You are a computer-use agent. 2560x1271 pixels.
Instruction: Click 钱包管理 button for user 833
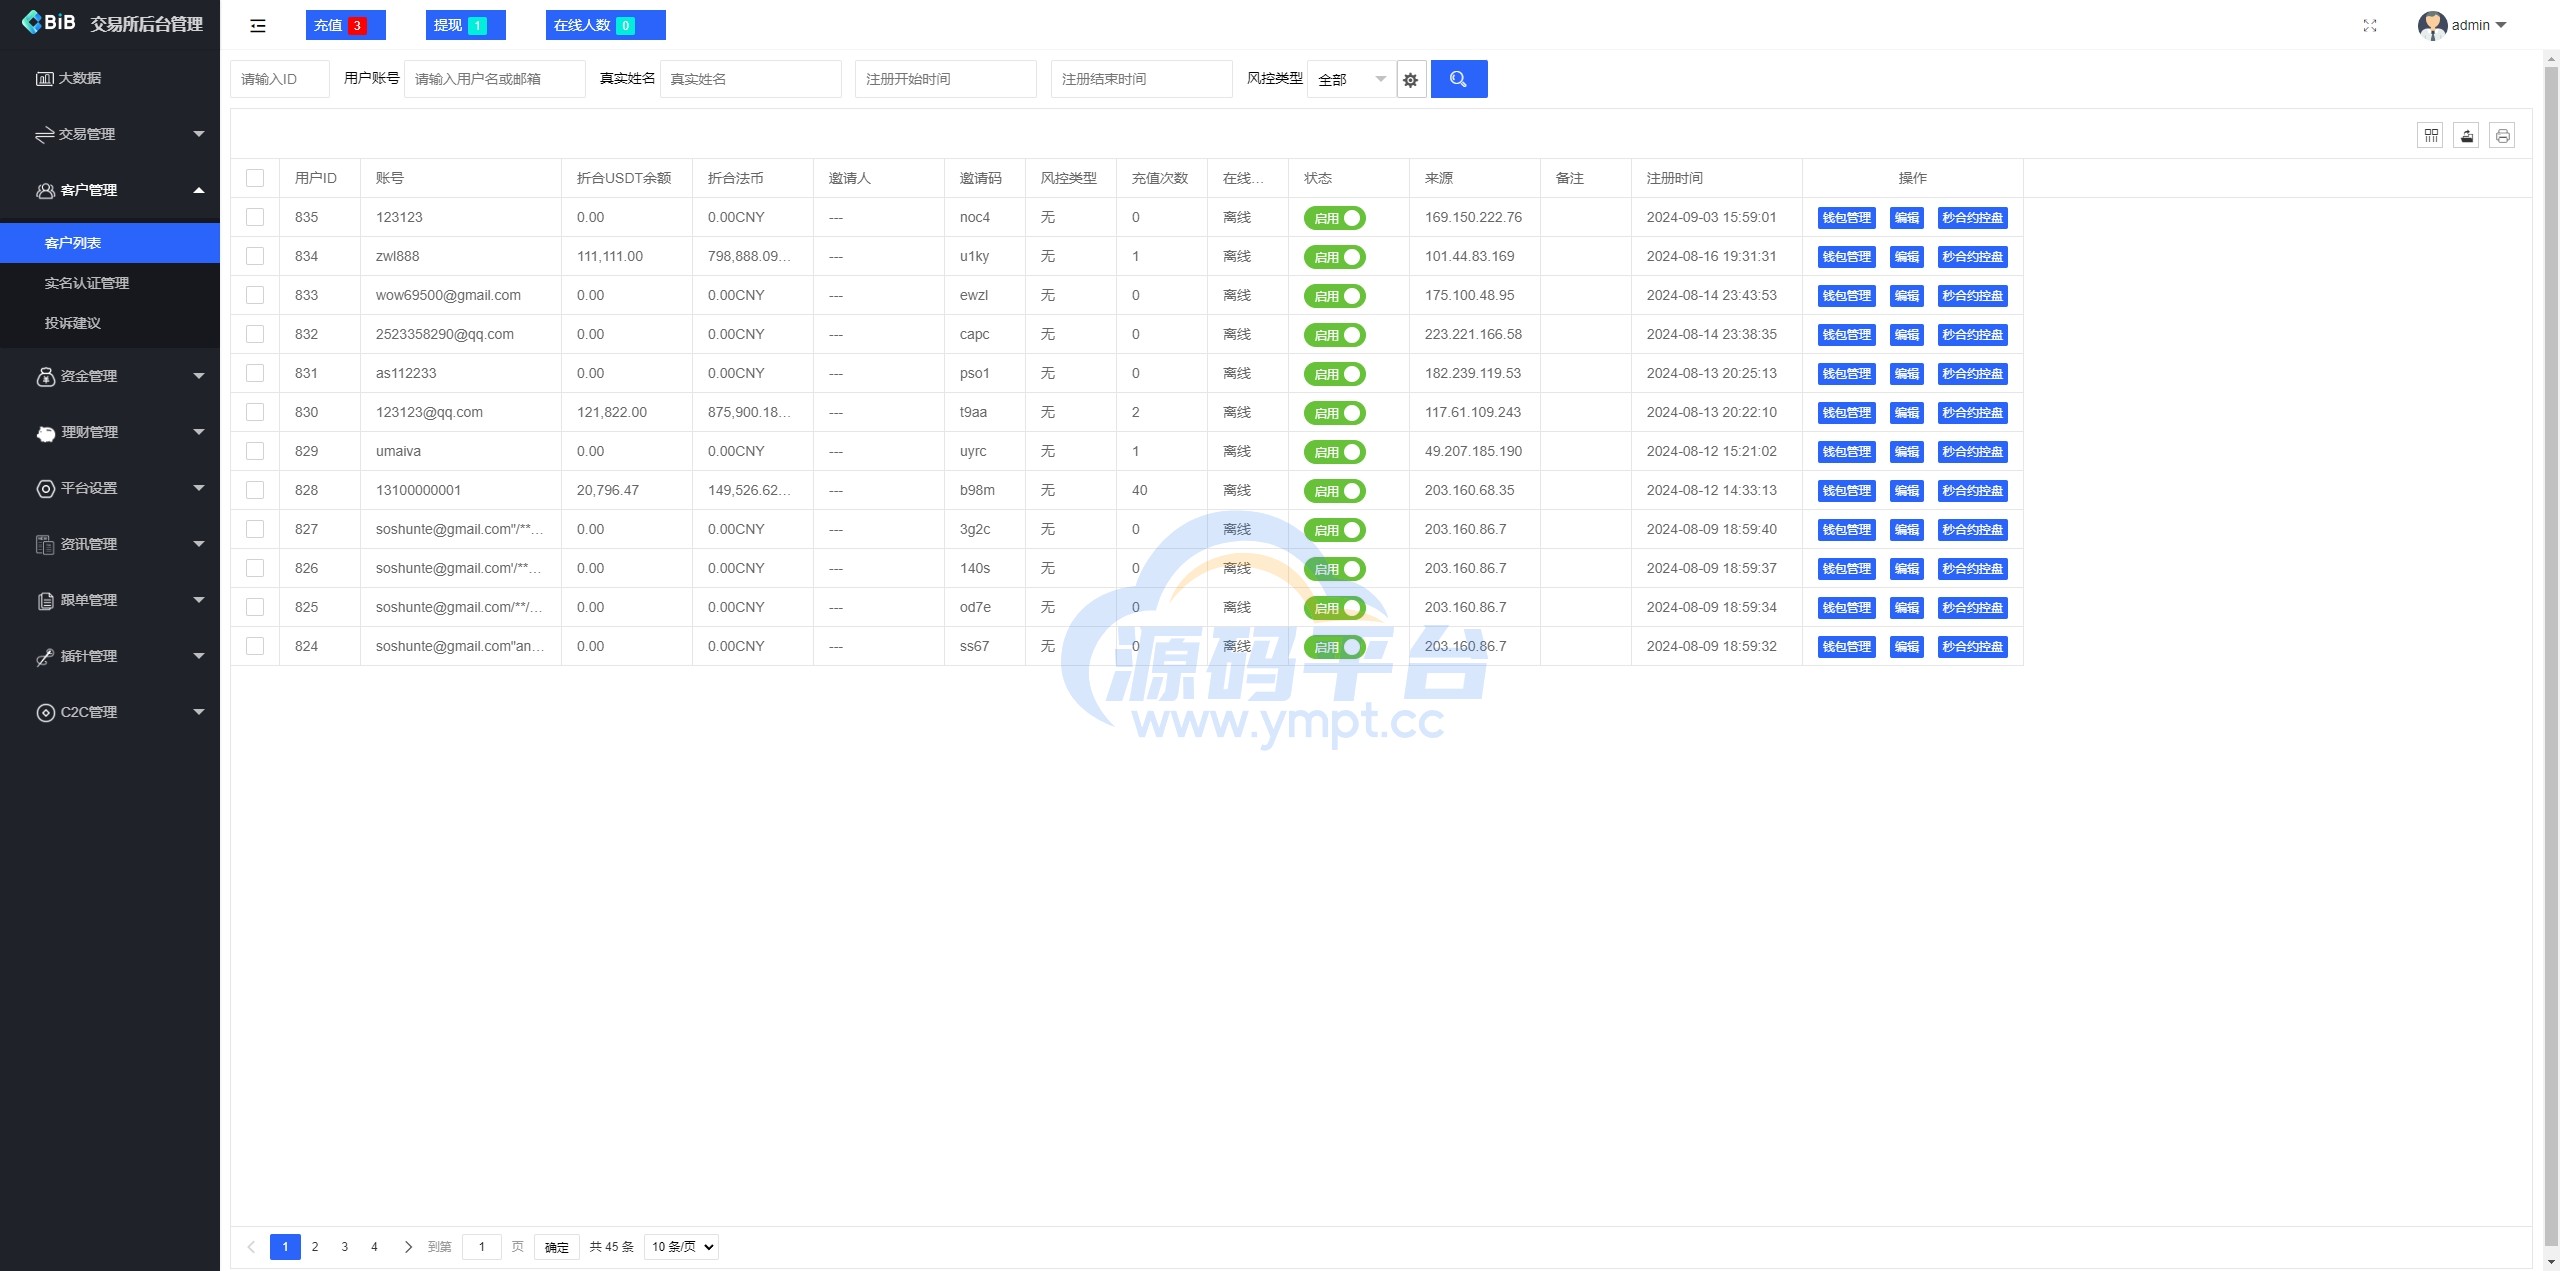coord(1845,296)
